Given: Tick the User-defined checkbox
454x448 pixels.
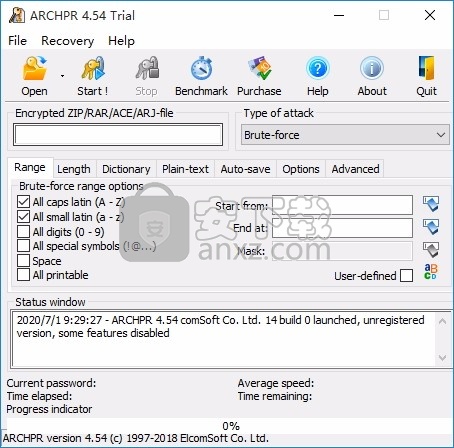Looking at the screenshot, I should (x=406, y=276).
